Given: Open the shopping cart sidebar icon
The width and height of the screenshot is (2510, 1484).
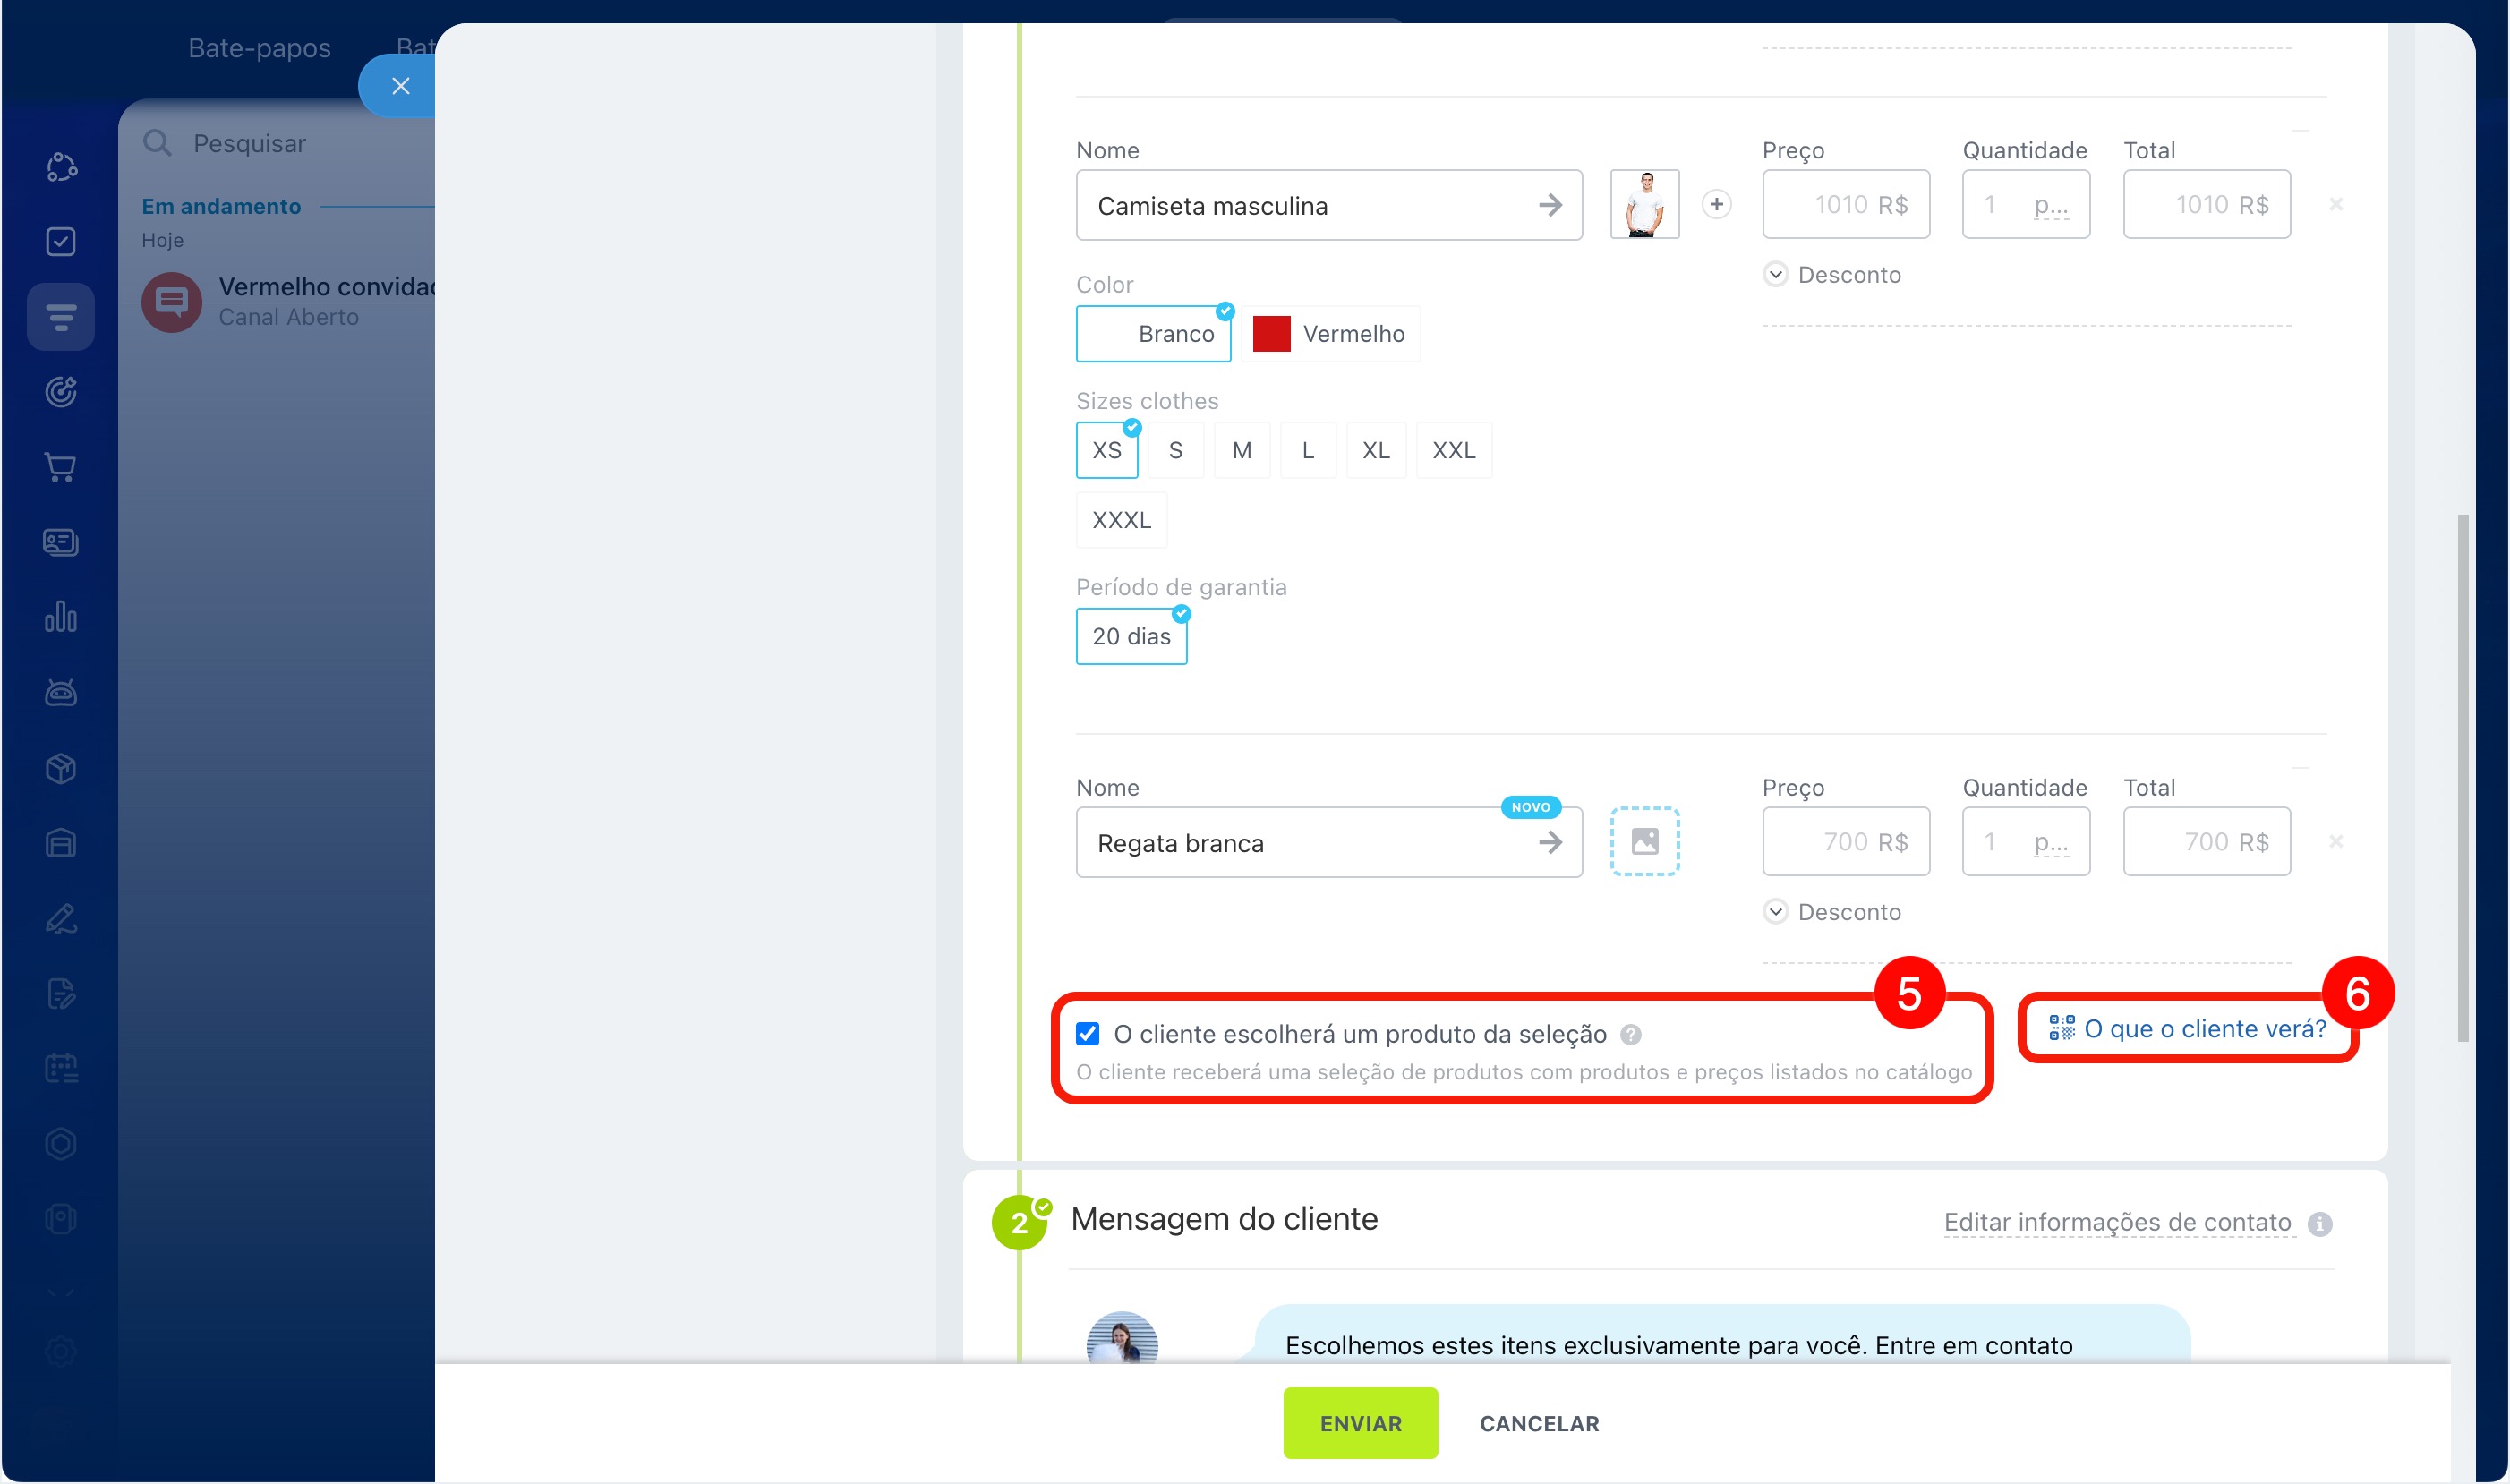Looking at the screenshot, I should [x=60, y=467].
